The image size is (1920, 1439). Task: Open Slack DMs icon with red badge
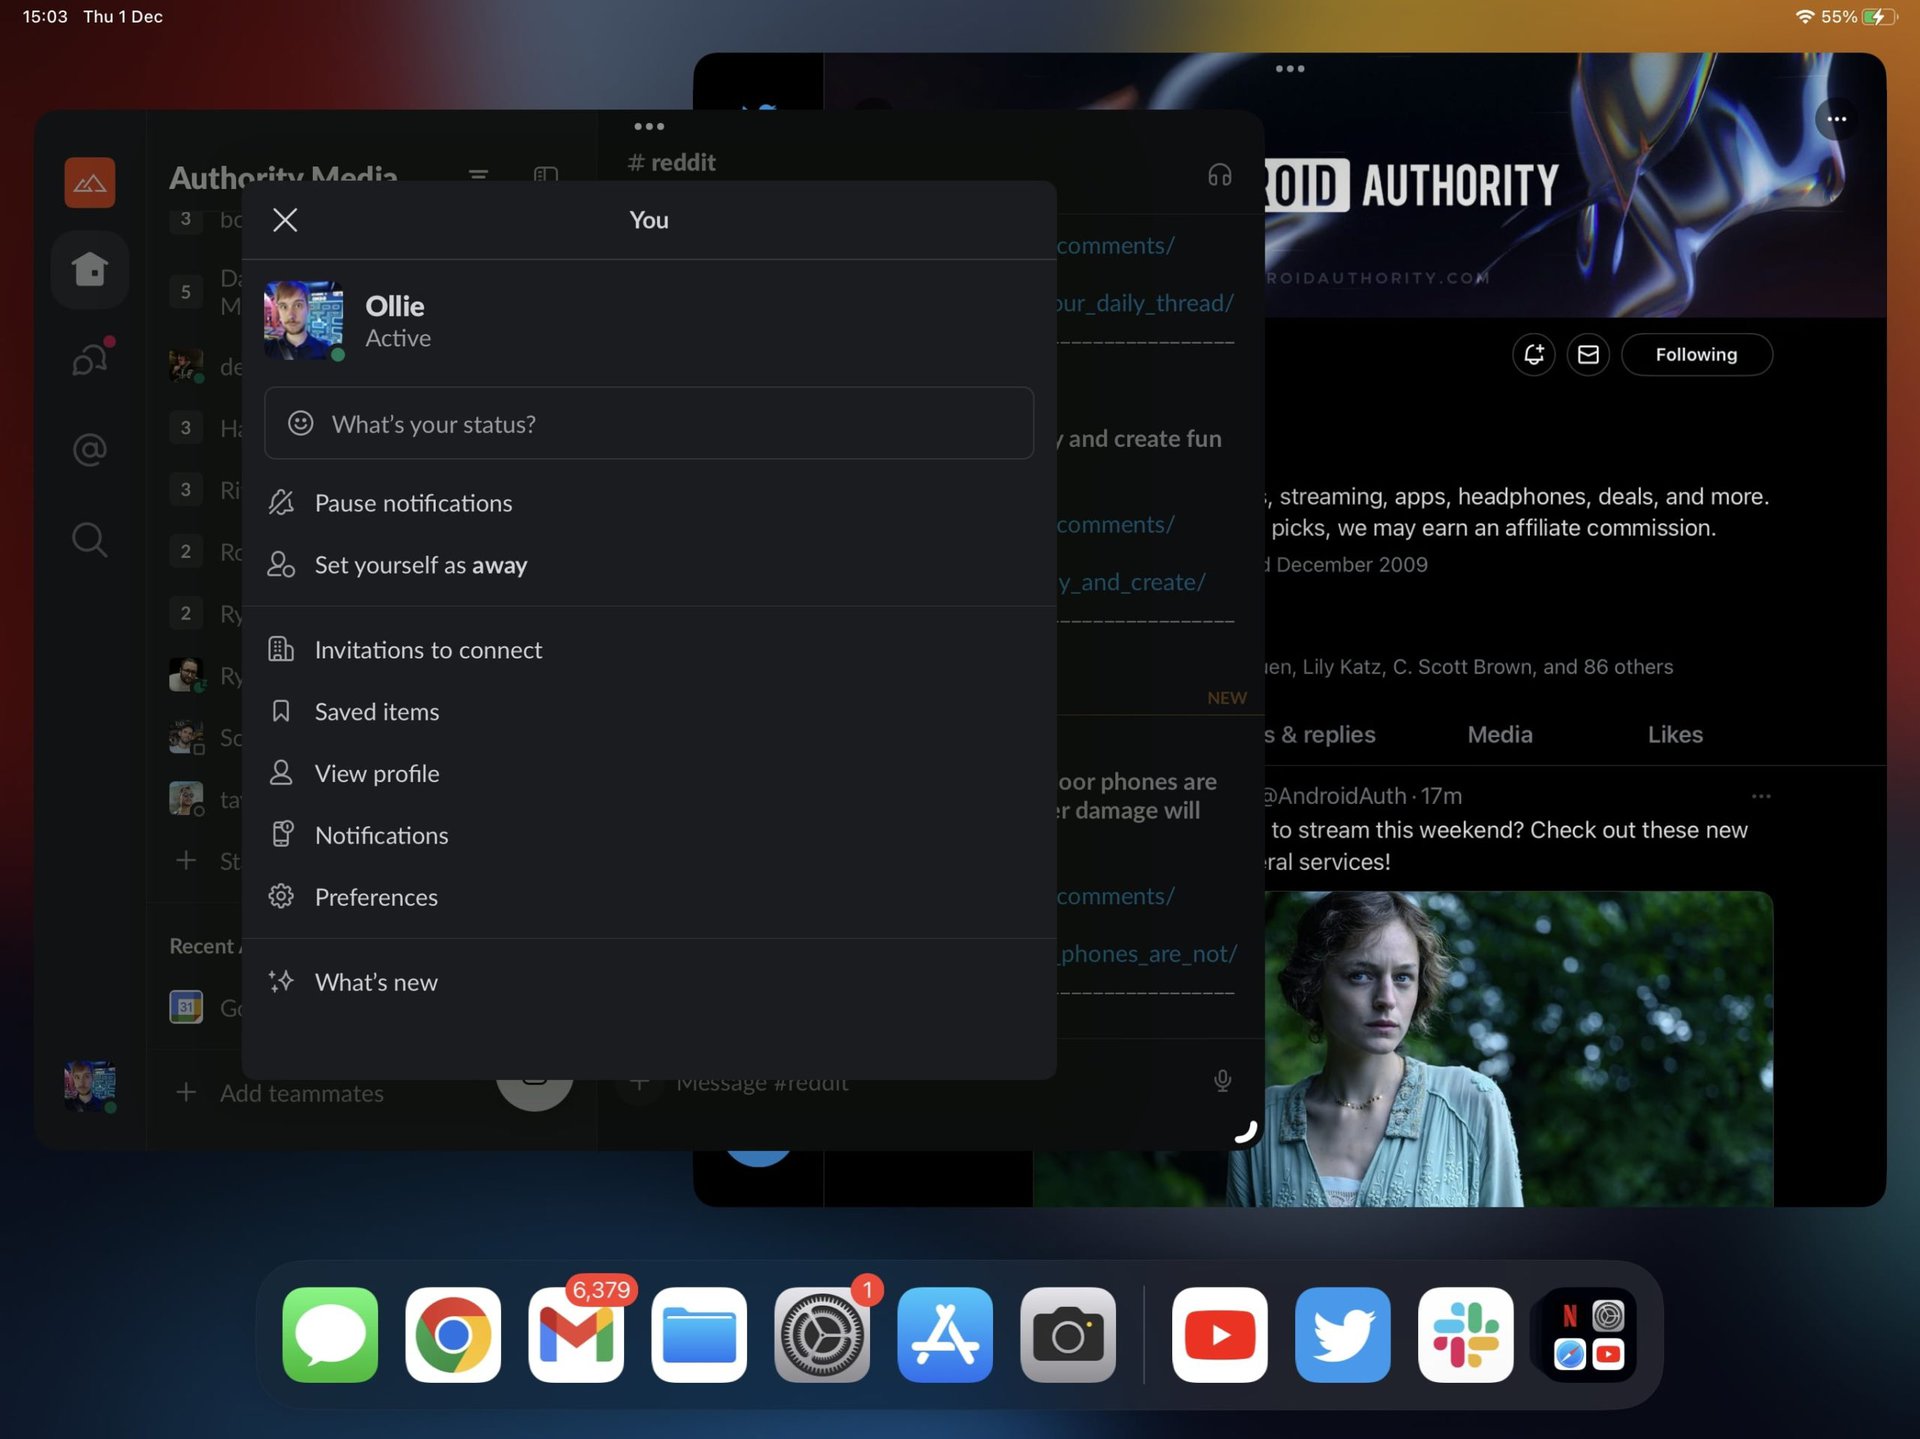[90, 359]
